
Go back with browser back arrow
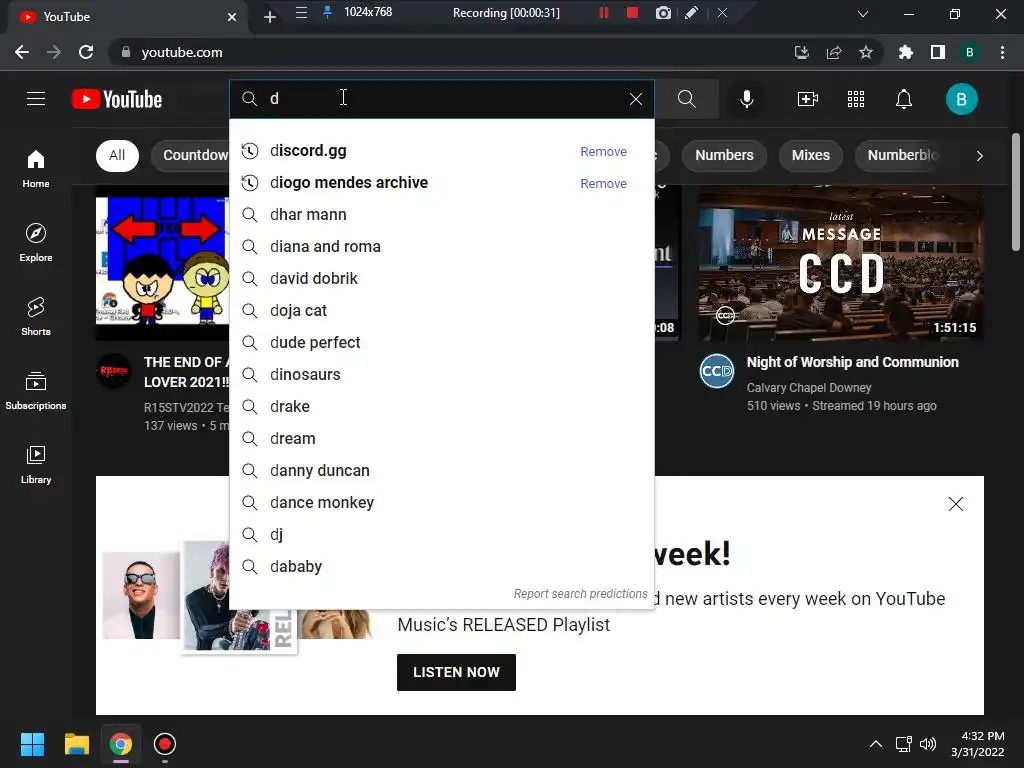tap(22, 52)
